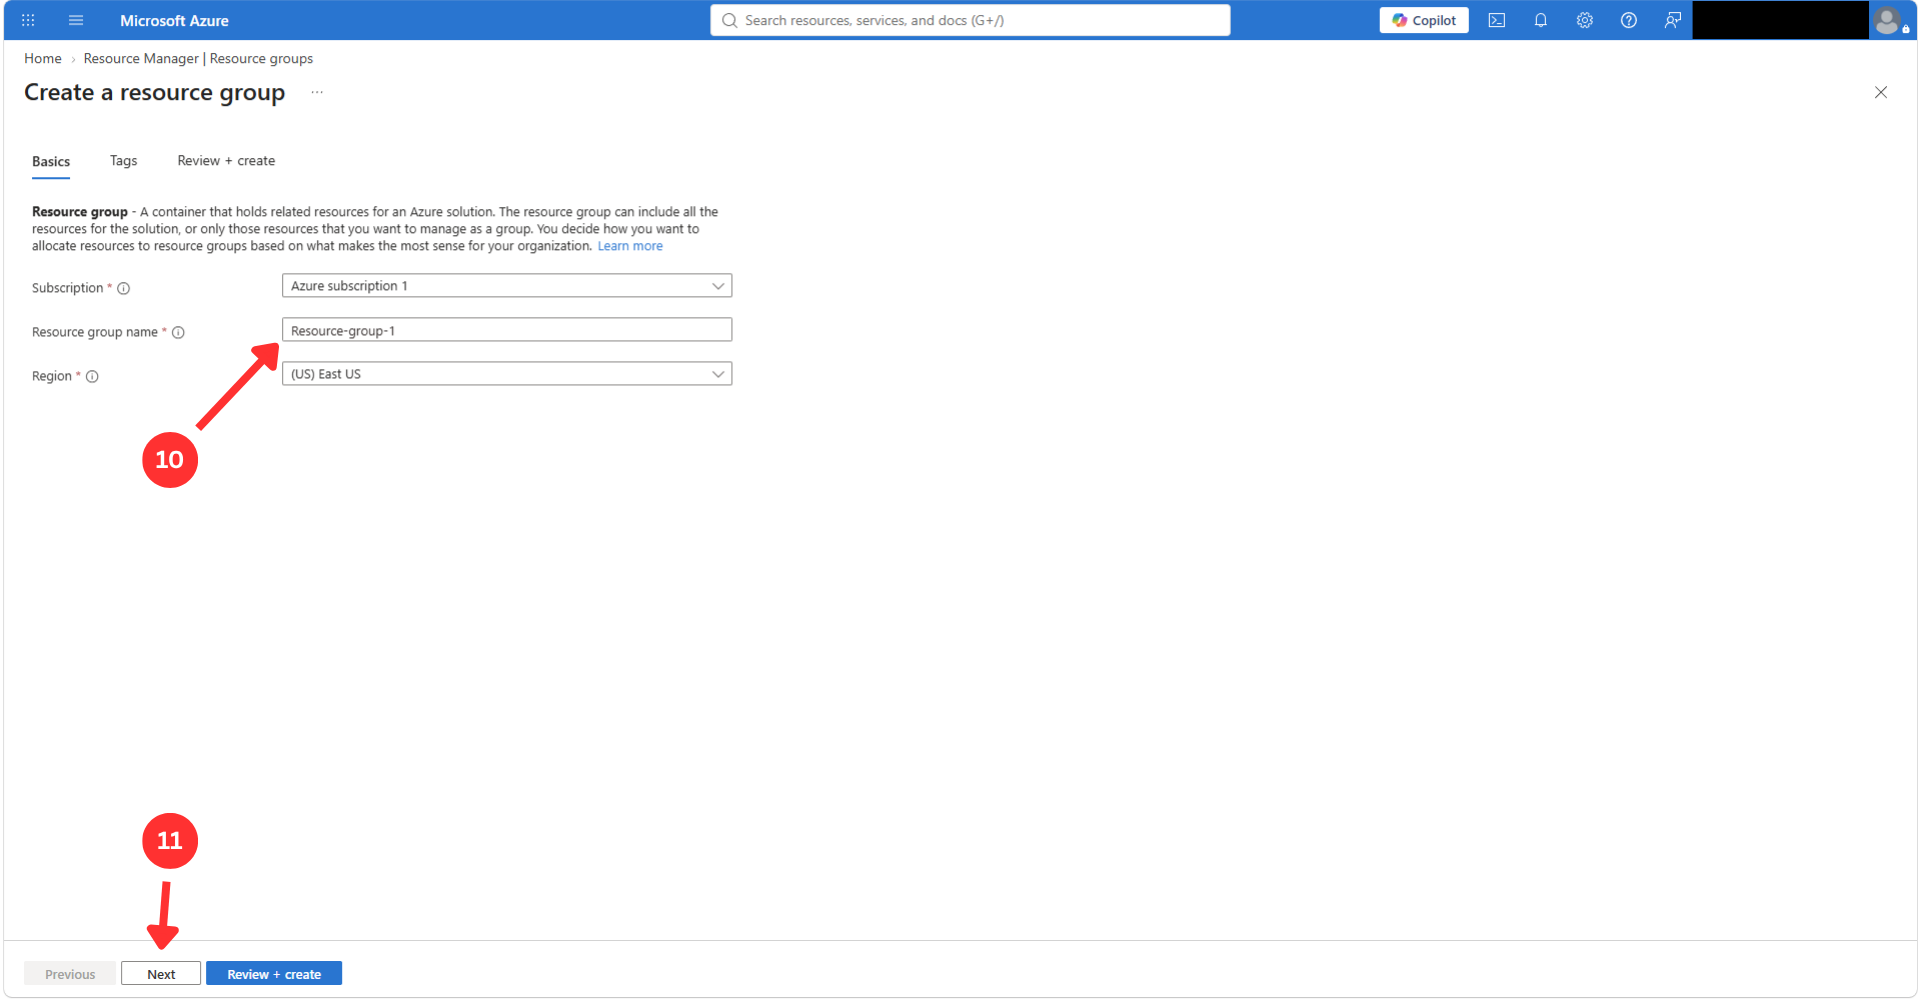Screen dimensions: 1920x1000
Task: Click the Previous button
Action: (70, 974)
